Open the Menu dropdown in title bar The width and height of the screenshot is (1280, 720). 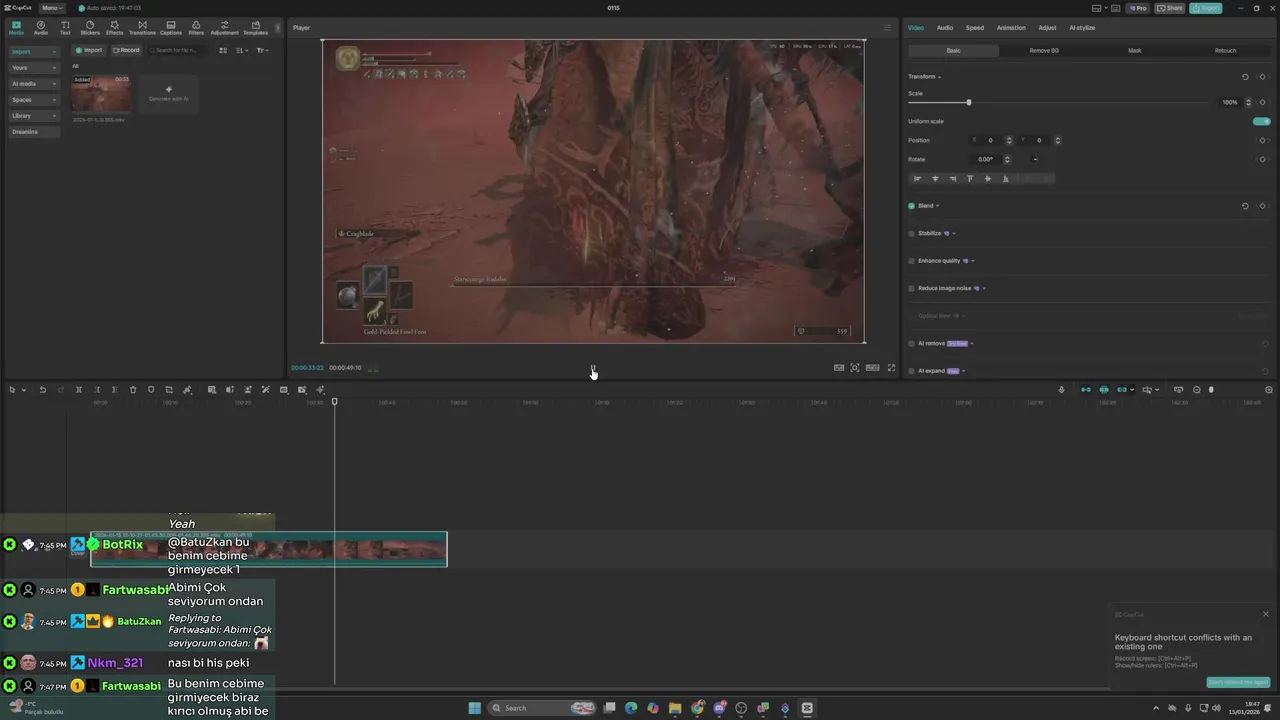pos(53,8)
